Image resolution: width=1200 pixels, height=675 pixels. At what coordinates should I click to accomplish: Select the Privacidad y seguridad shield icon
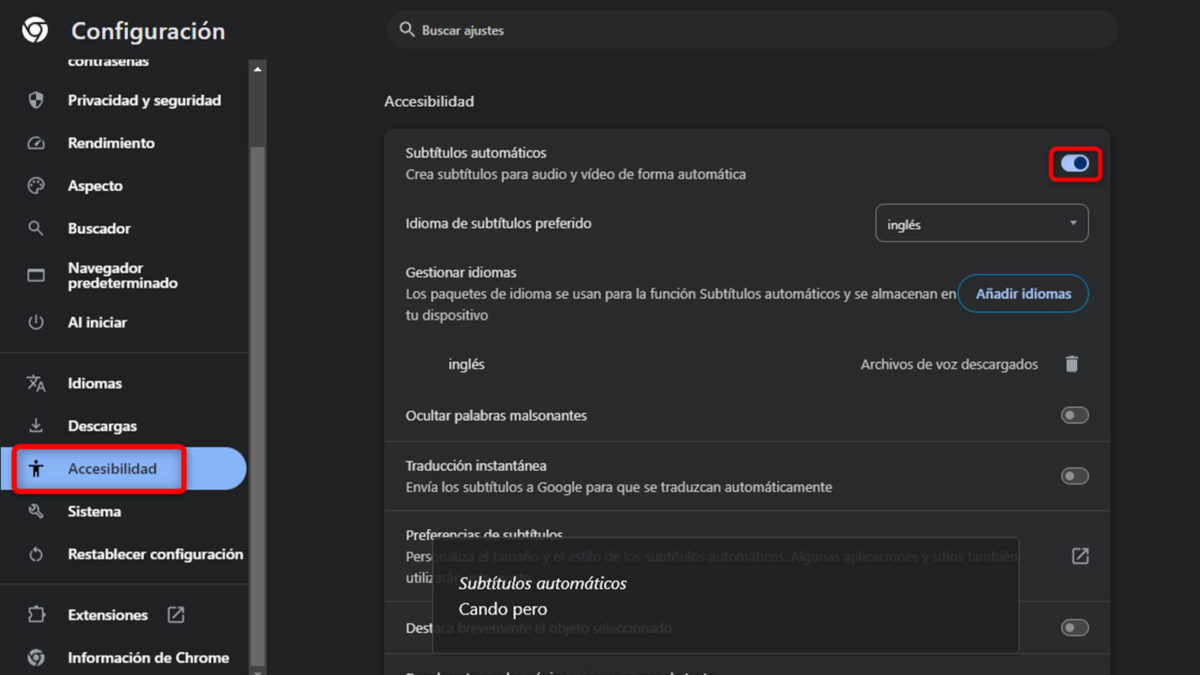(37, 100)
